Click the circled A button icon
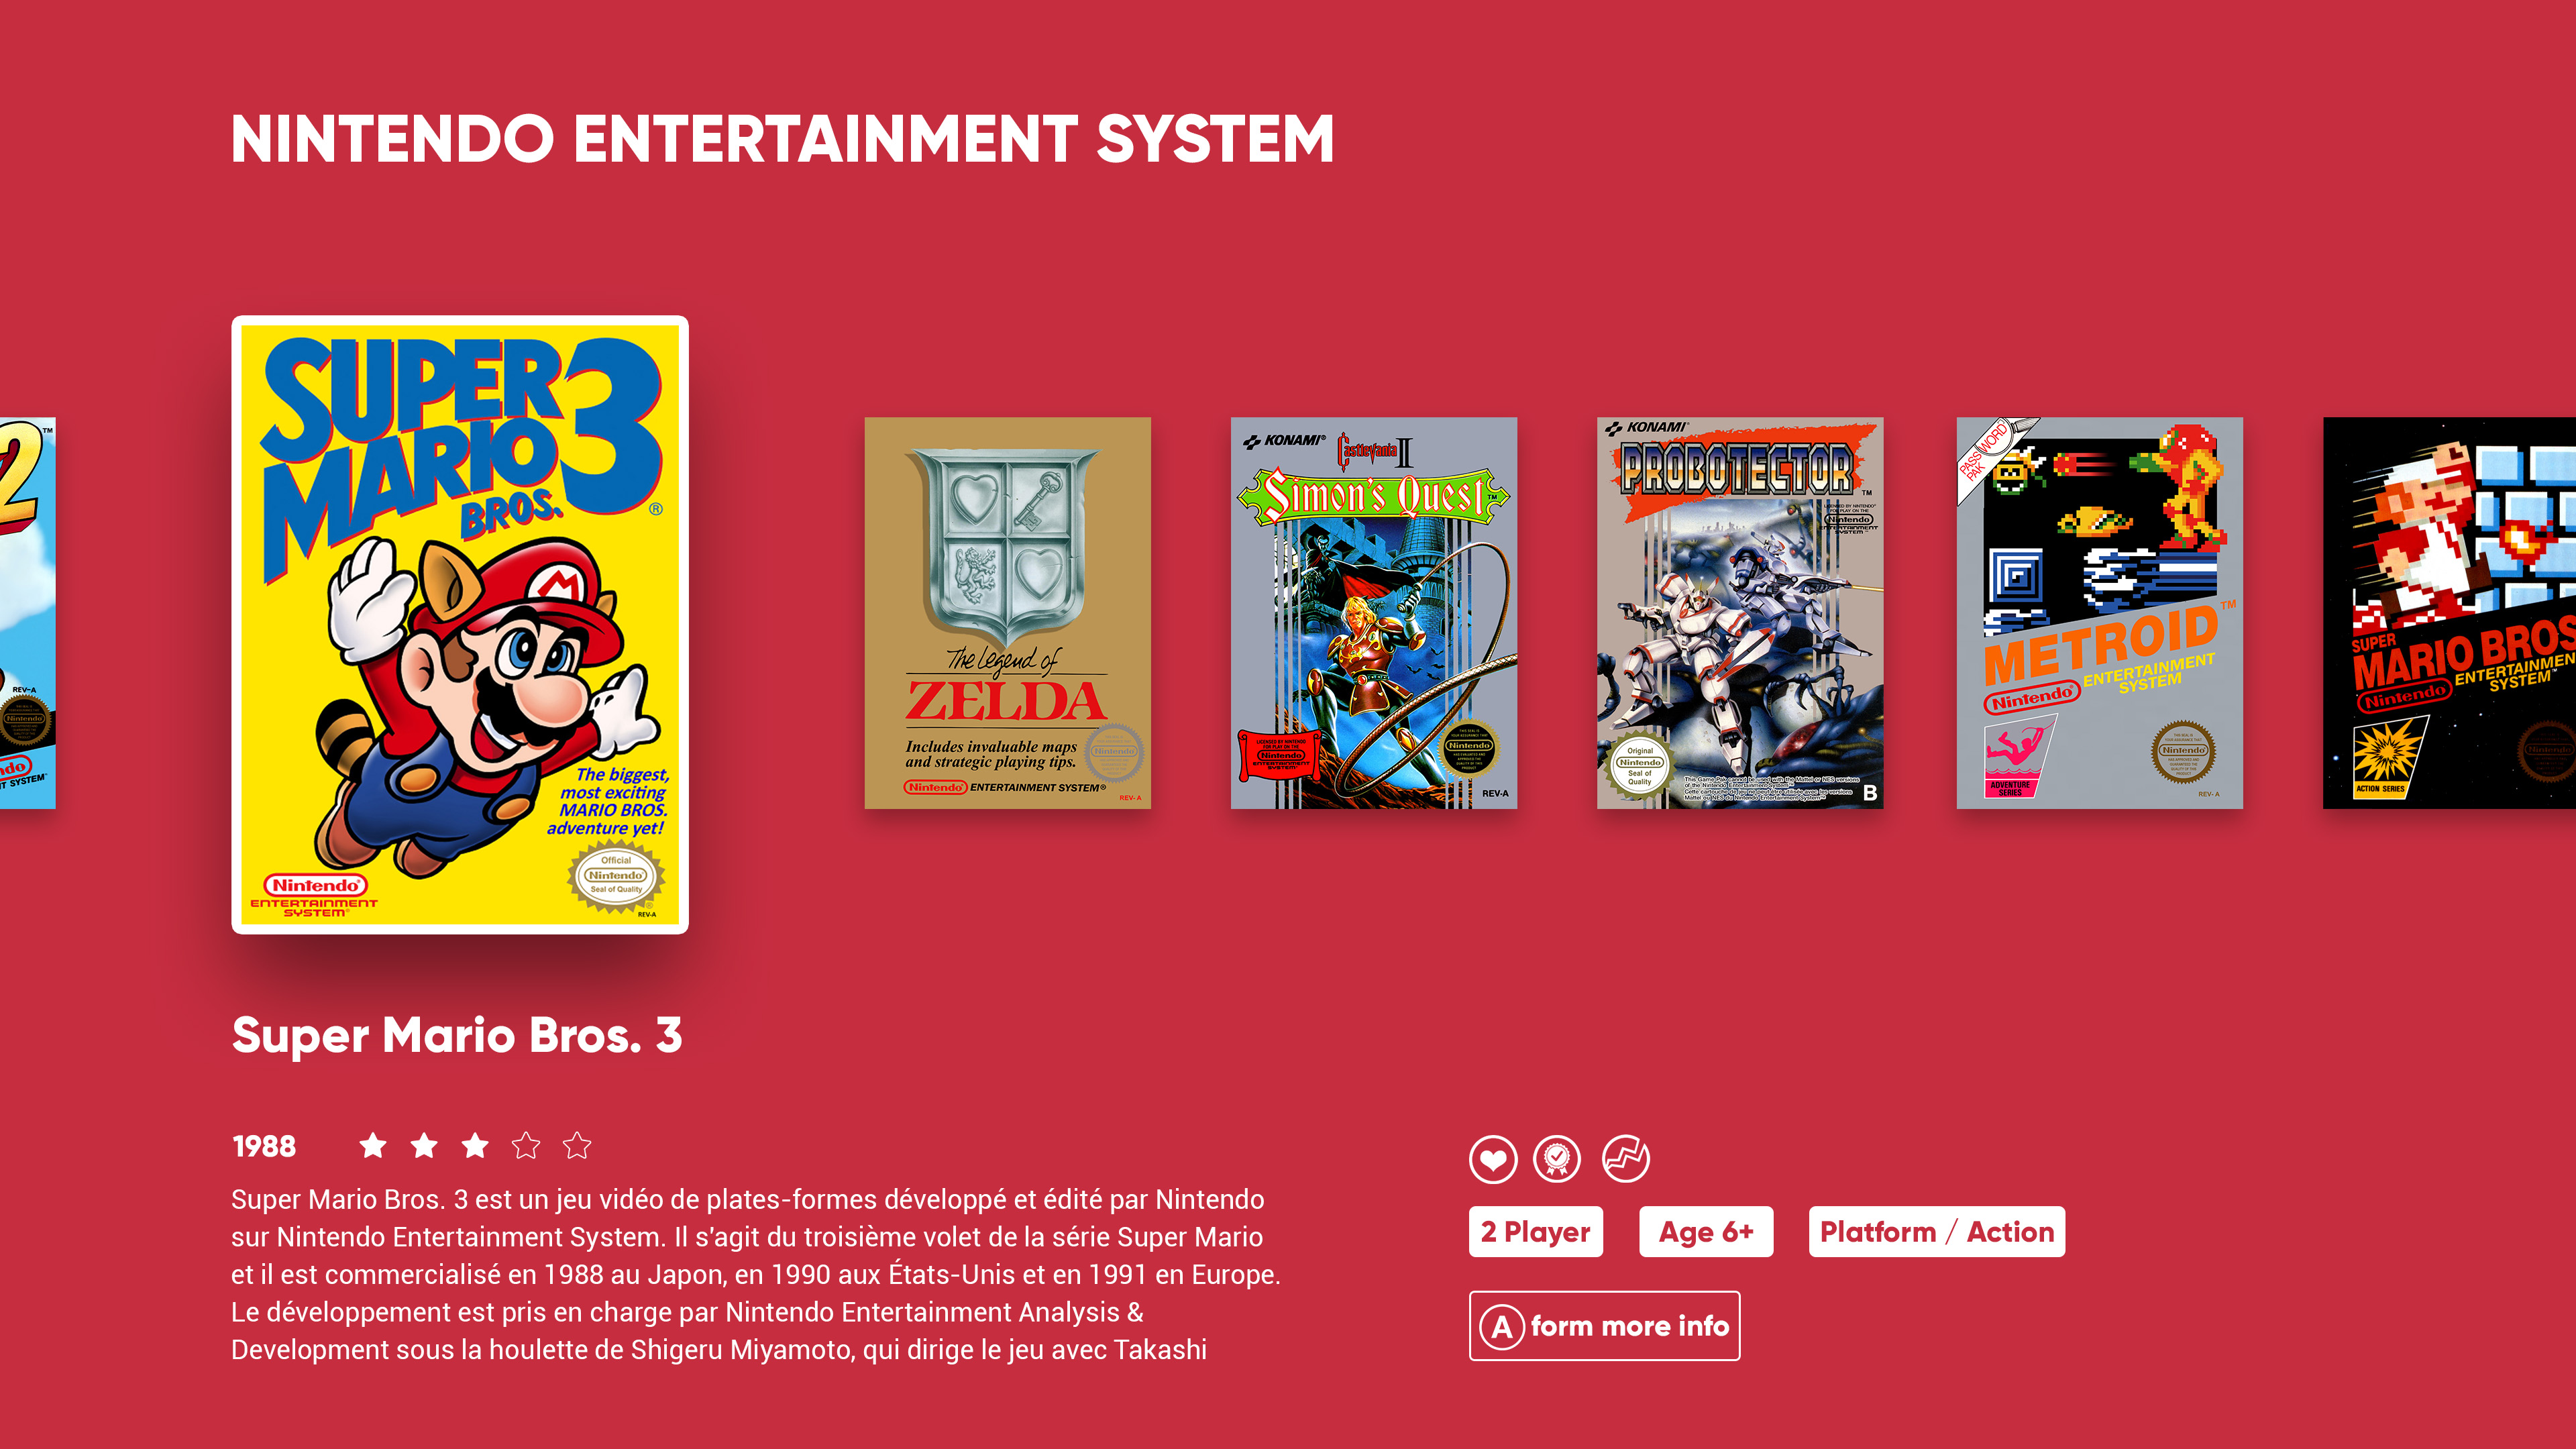This screenshot has width=2576, height=1449. click(1502, 1327)
